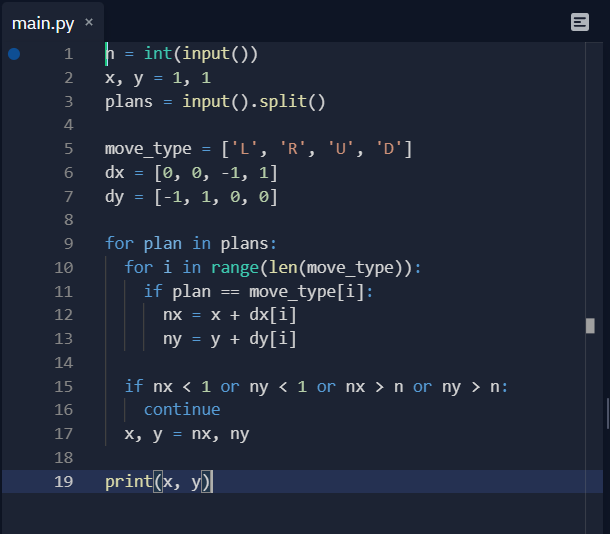610x534 pixels.
Task: Click line number 2 in the gutter
Action: pos(68,78)
